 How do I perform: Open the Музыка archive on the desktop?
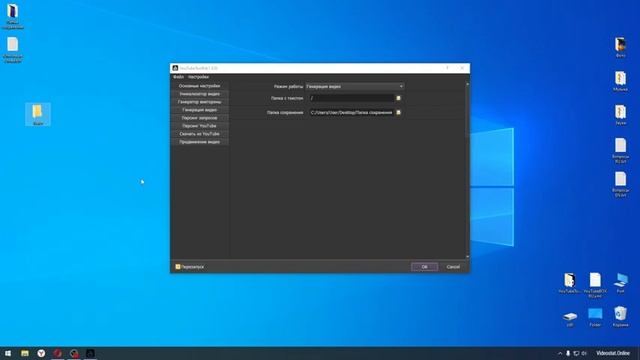tap(620, 81)
